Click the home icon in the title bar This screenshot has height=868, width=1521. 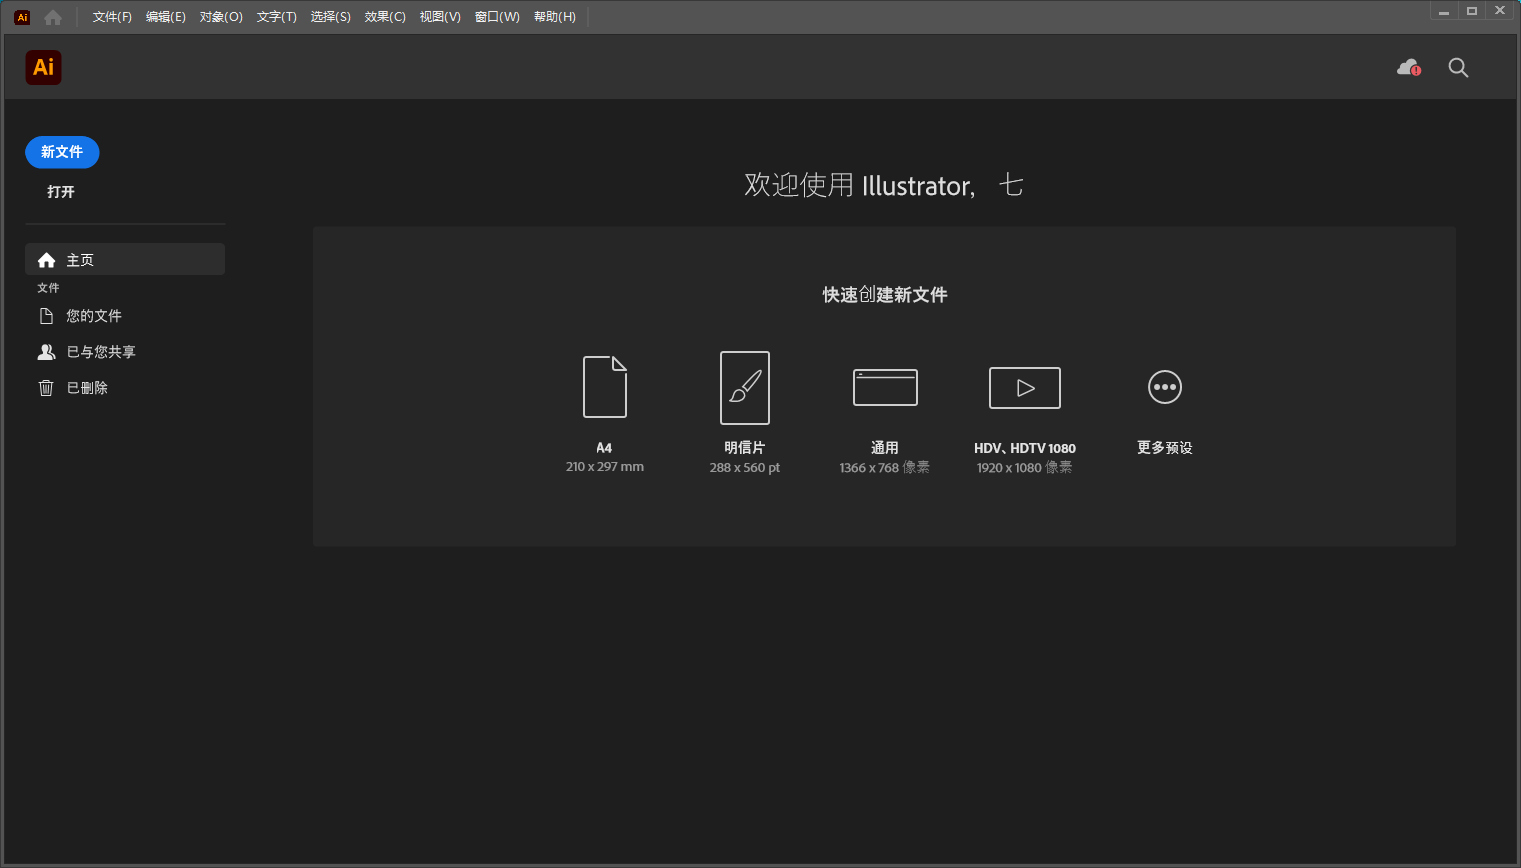[x=52, y=16]
